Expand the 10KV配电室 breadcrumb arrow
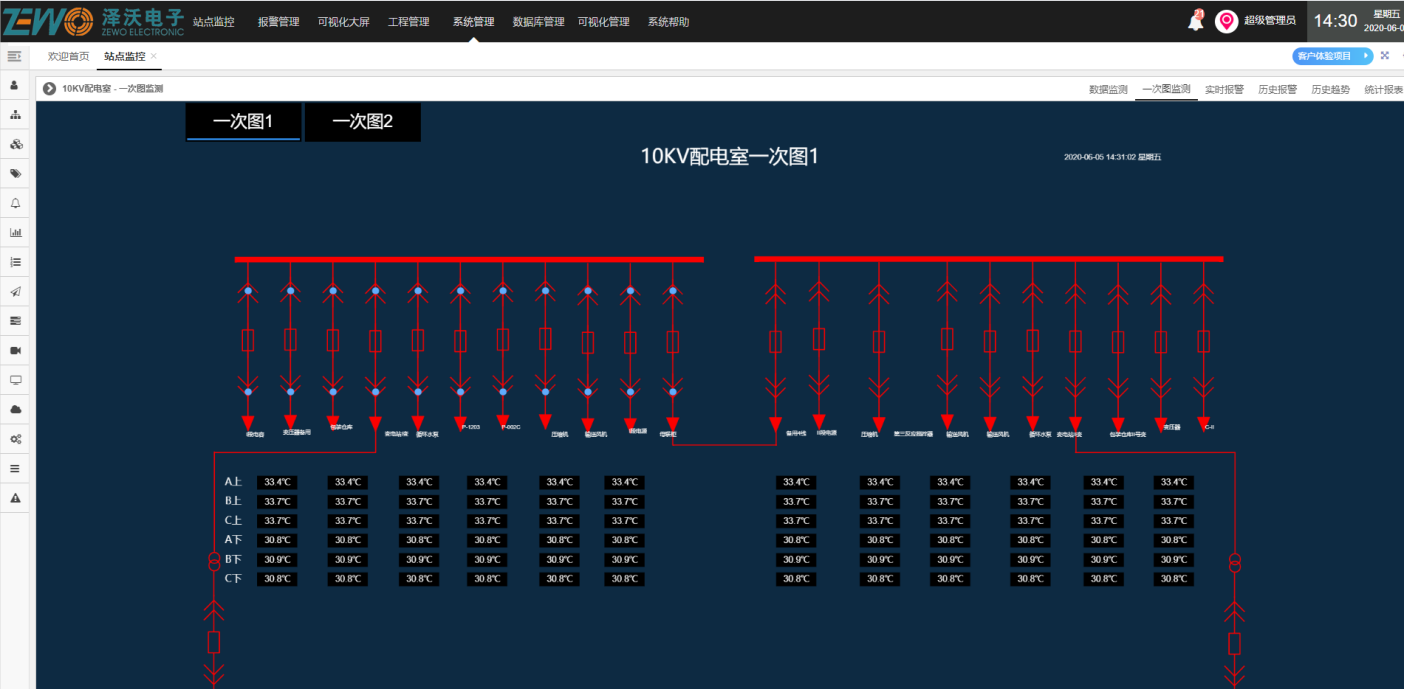The width and height of the screenshot is (1404, 689). click(x=49, y=89)
